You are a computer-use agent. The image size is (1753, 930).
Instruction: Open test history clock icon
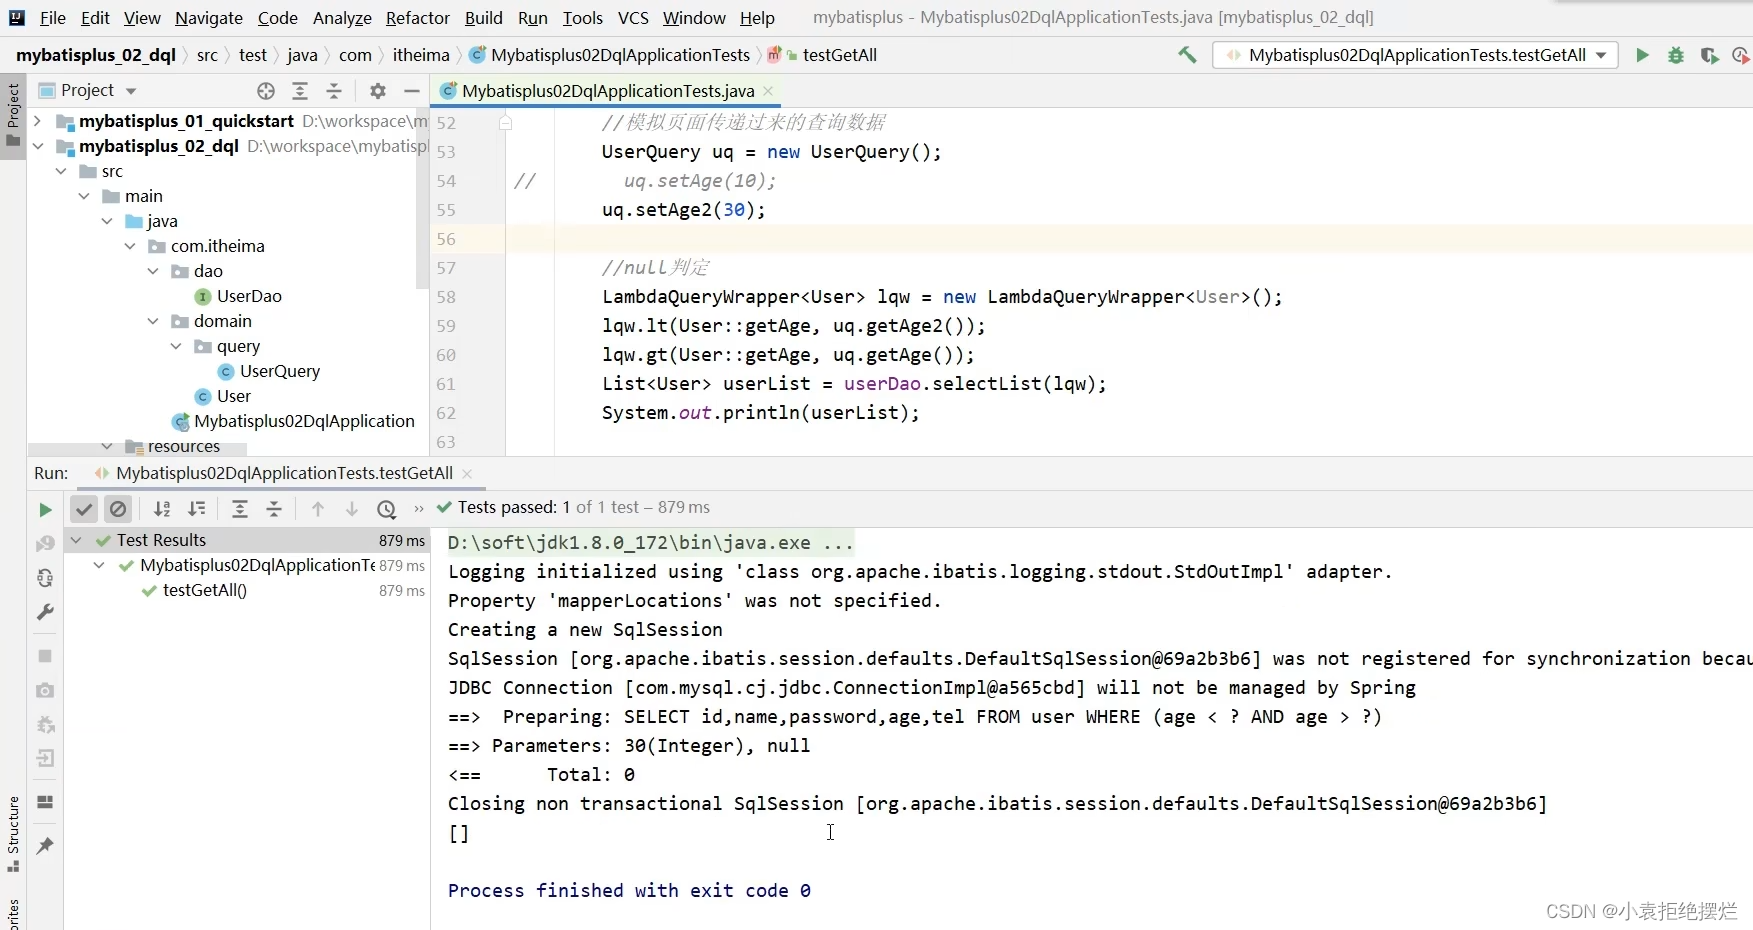click(387, 509)
